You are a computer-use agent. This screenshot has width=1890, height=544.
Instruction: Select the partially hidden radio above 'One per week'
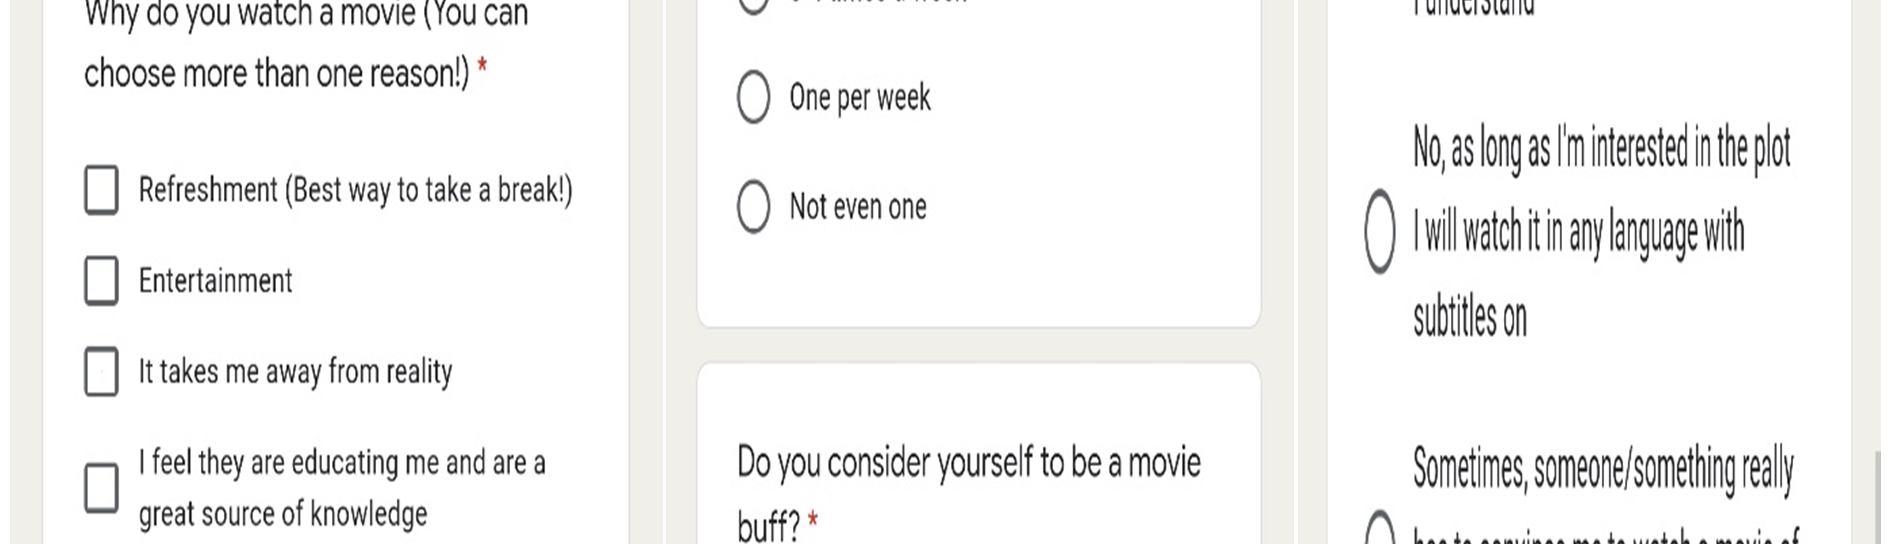(753, 6)
